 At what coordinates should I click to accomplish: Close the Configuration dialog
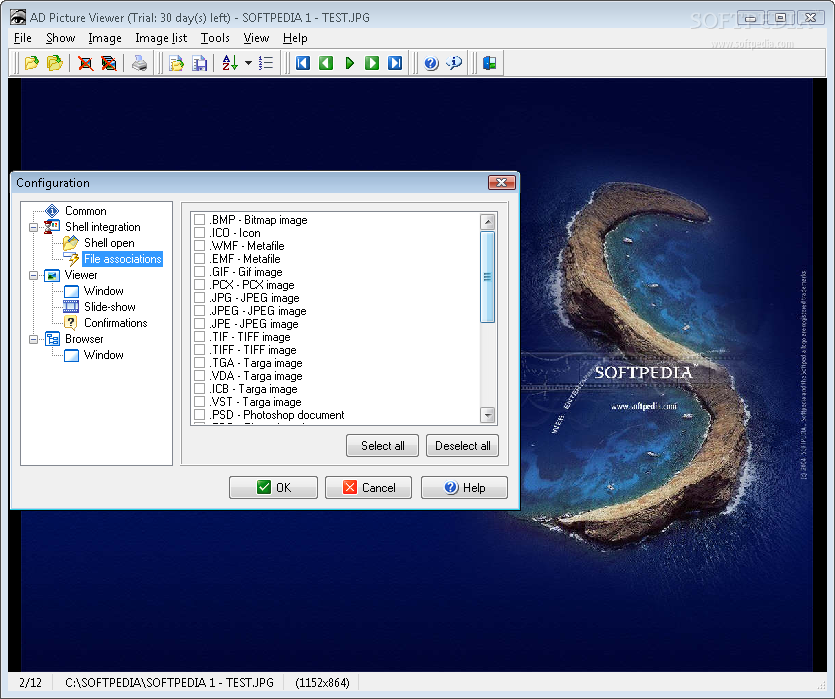[x=502, y=183]
